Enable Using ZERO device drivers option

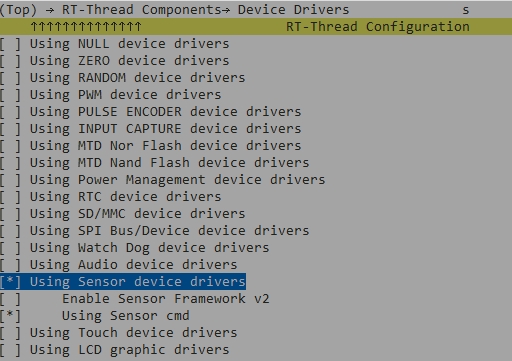115,61
